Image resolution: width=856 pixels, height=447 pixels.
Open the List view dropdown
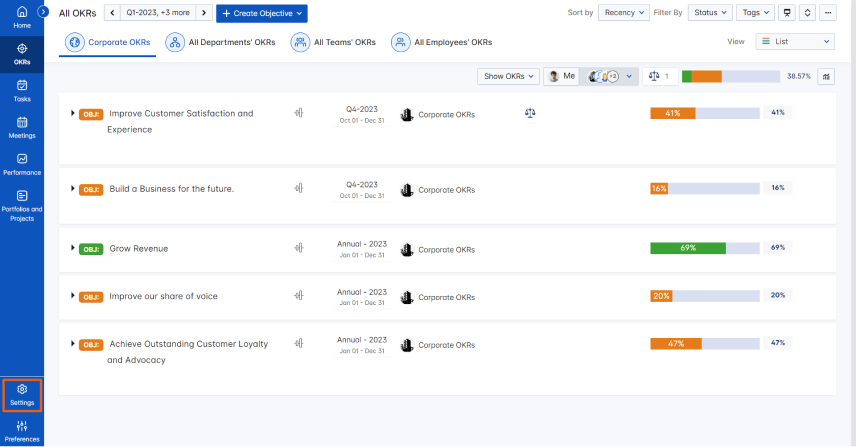(795, 41)
